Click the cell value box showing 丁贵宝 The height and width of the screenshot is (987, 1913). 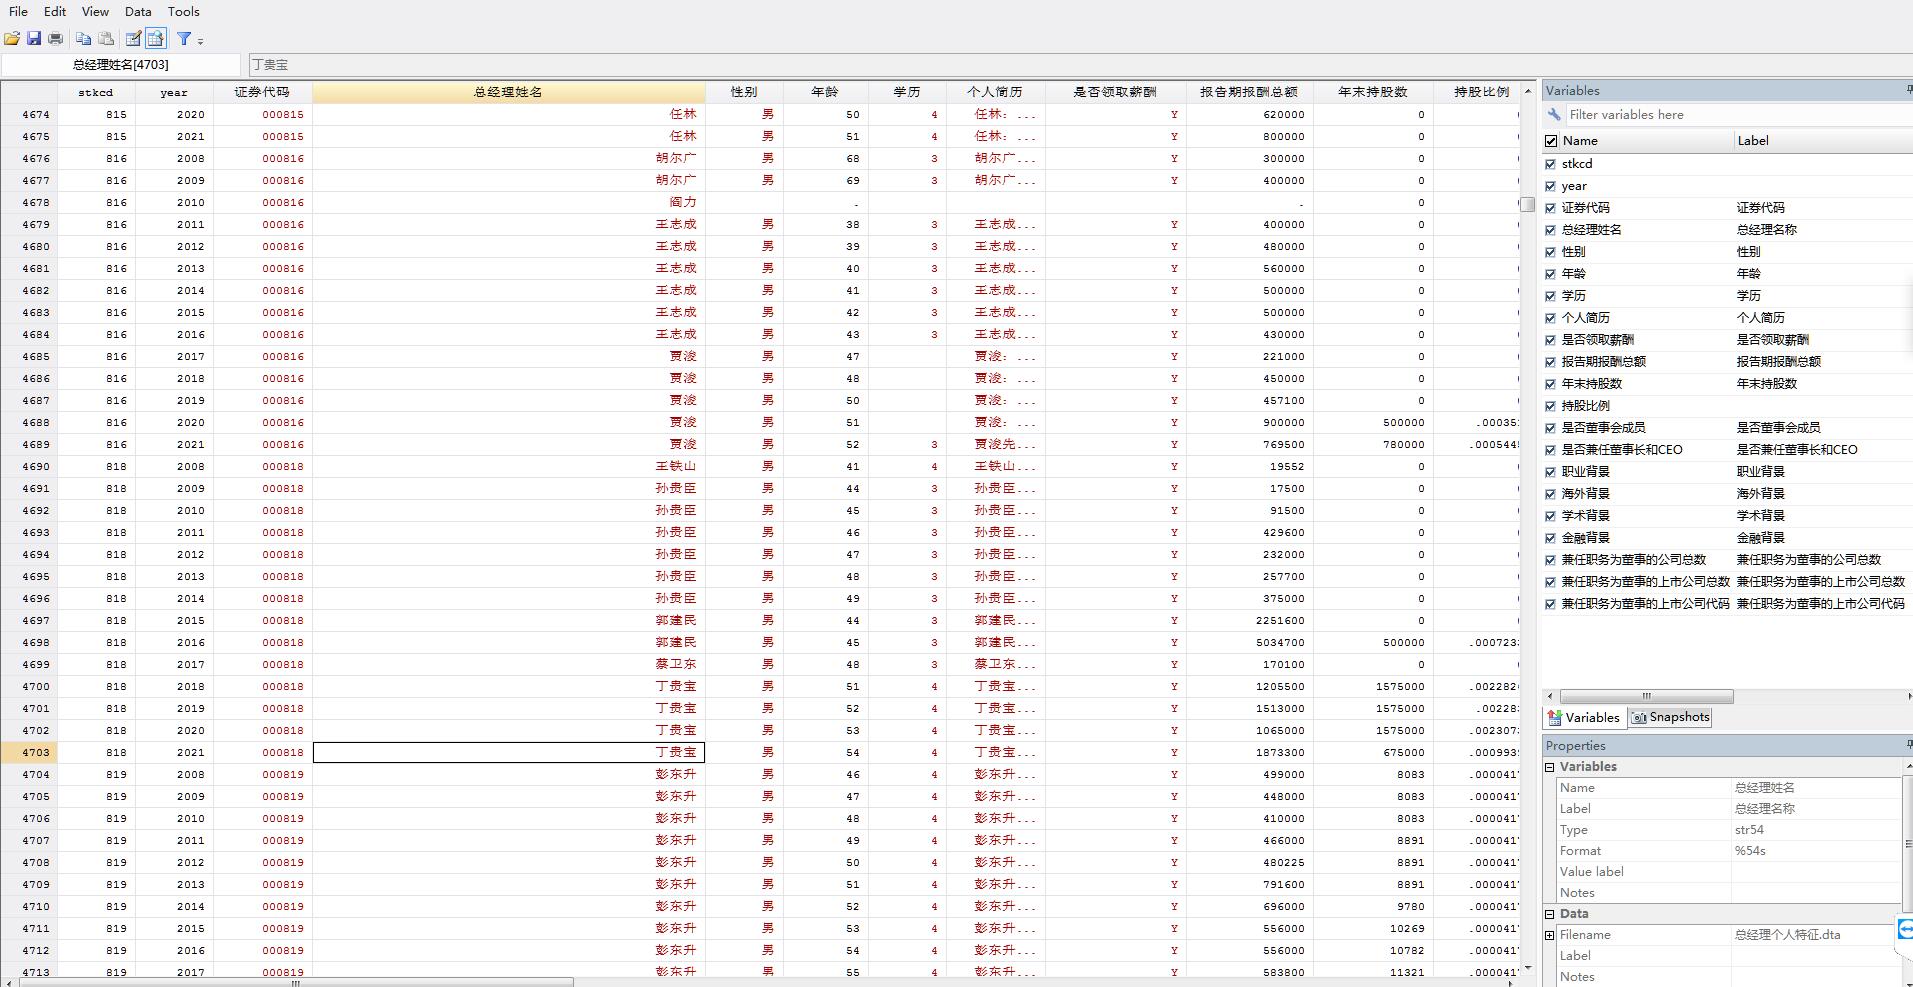click(x=1080, y=65)
